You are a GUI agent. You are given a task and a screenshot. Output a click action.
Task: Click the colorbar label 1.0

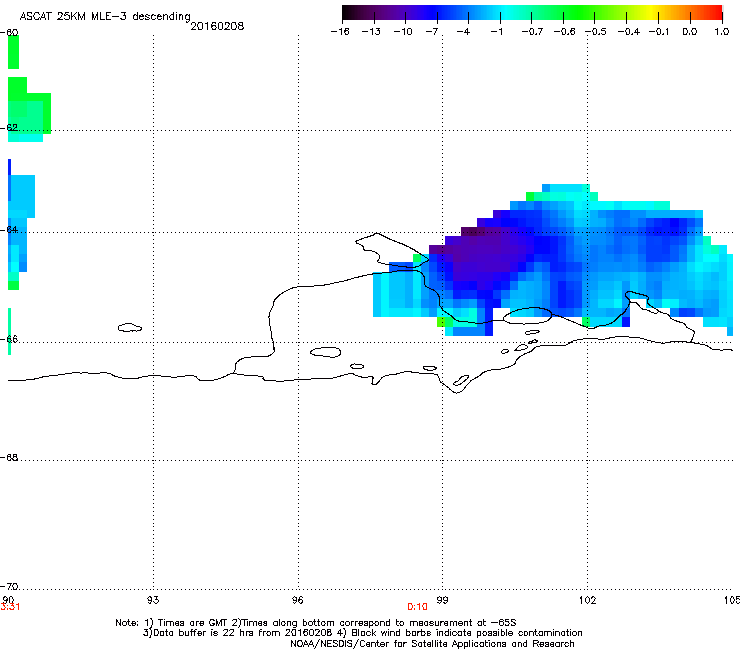coord(722,32)
